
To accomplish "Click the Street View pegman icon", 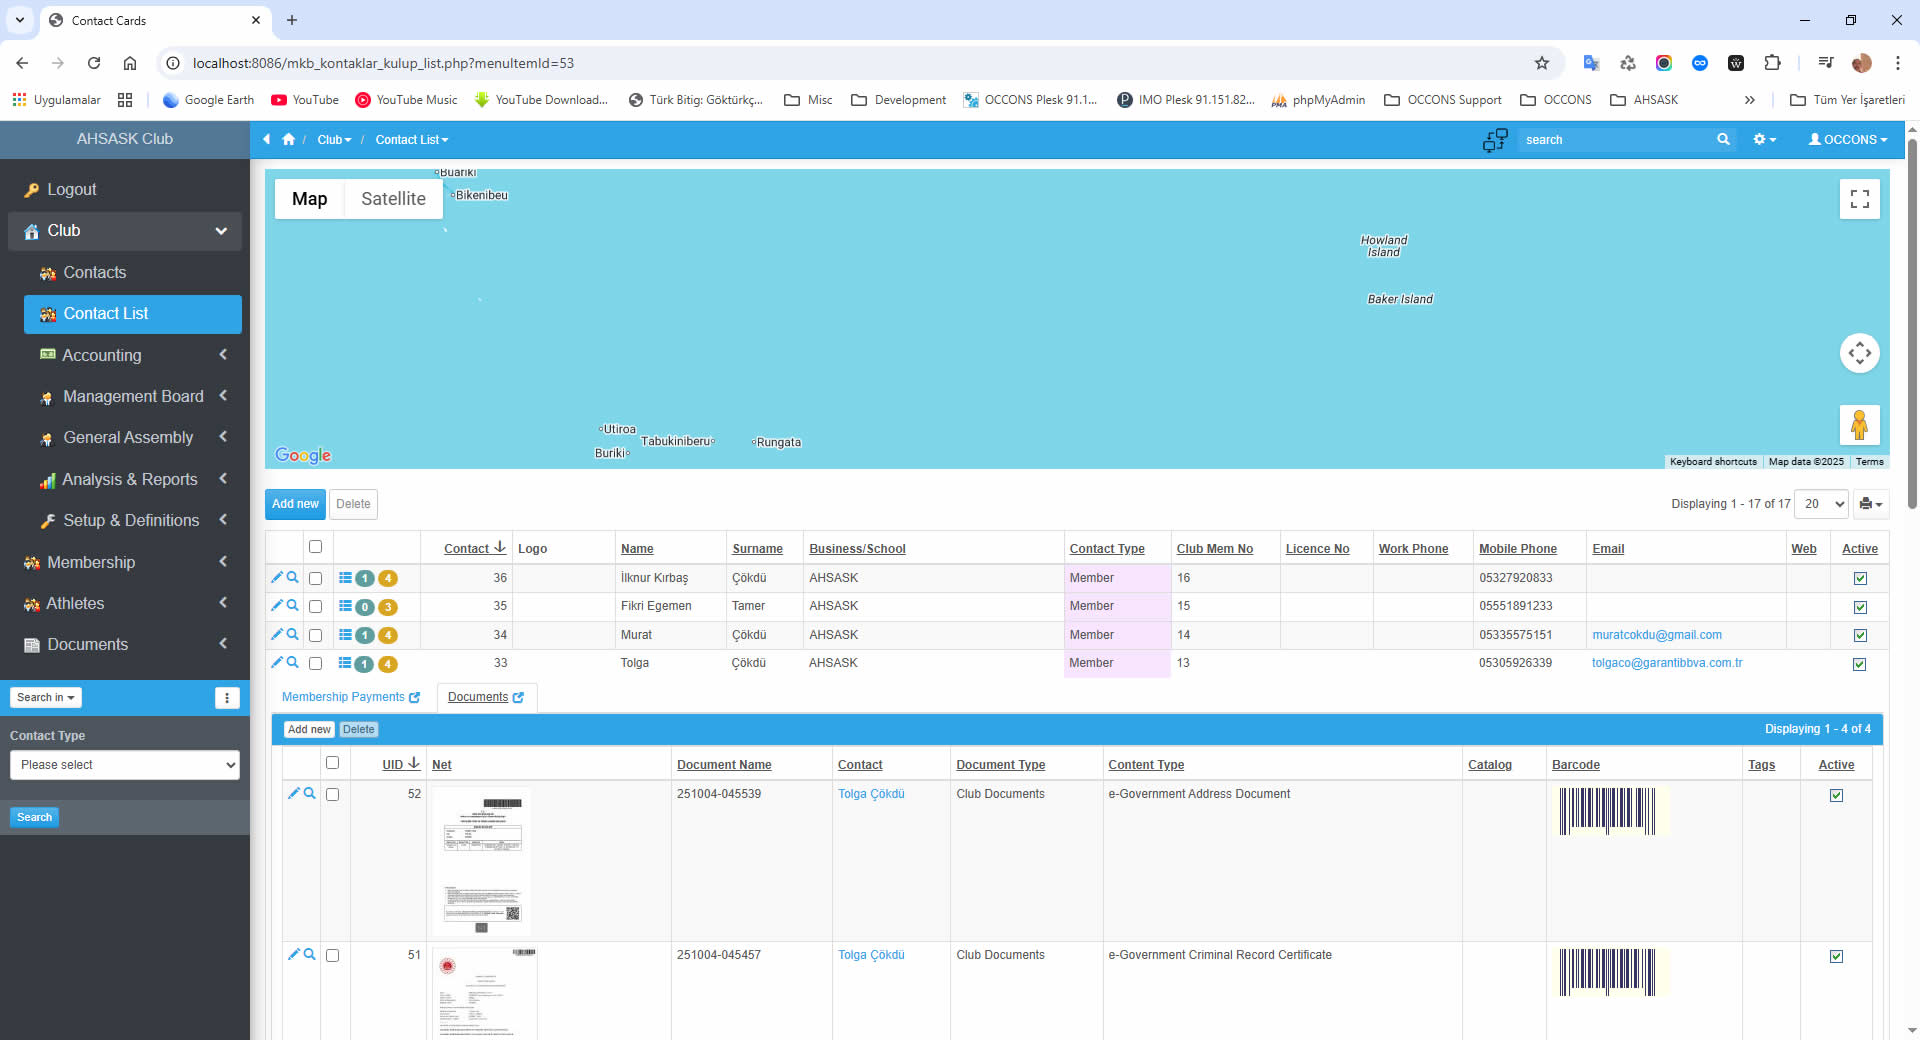I will tap(1859, 425).
